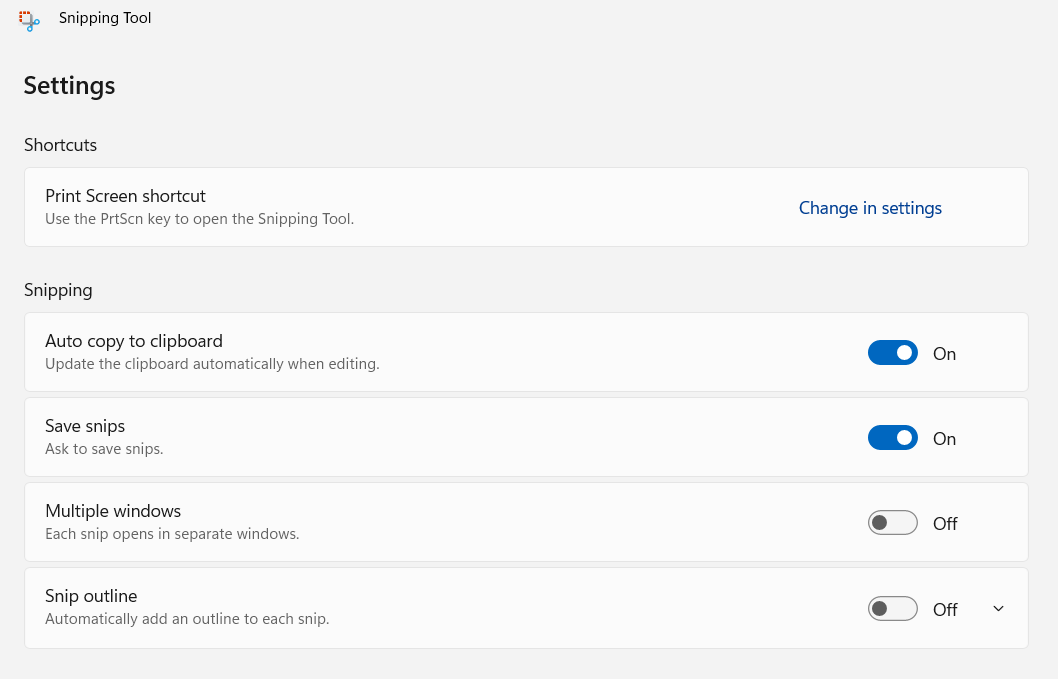Click 'Each snip opens in separate windows.' text
1058x679 pixels.
click(172, 534)
